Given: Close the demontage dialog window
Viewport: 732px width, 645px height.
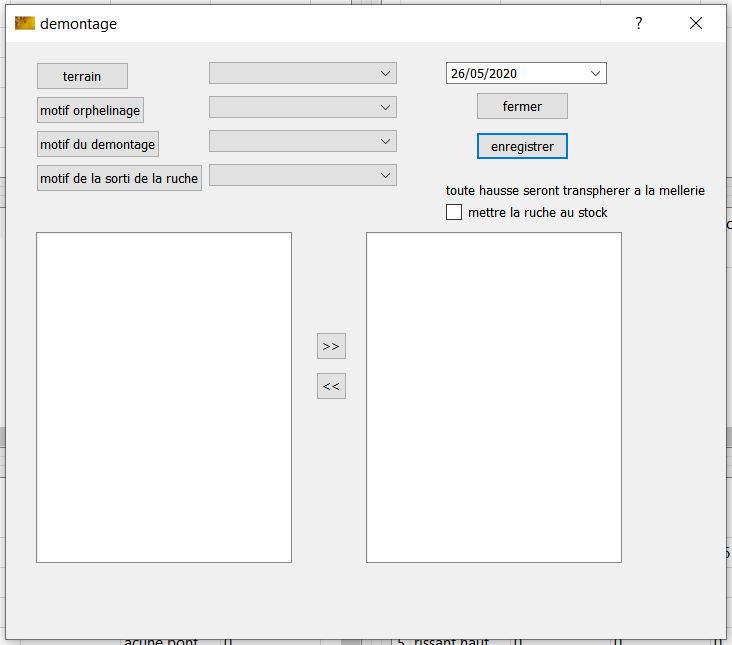Looking at the screenshot, I should [x=696, y=24].
